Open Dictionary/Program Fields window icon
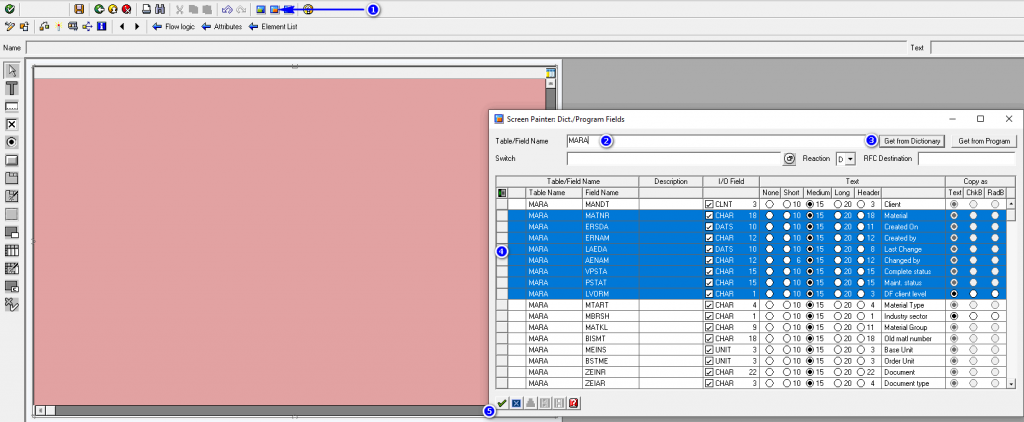Image resolution: width=1024 pixels, height=422 pixels. 274,9
